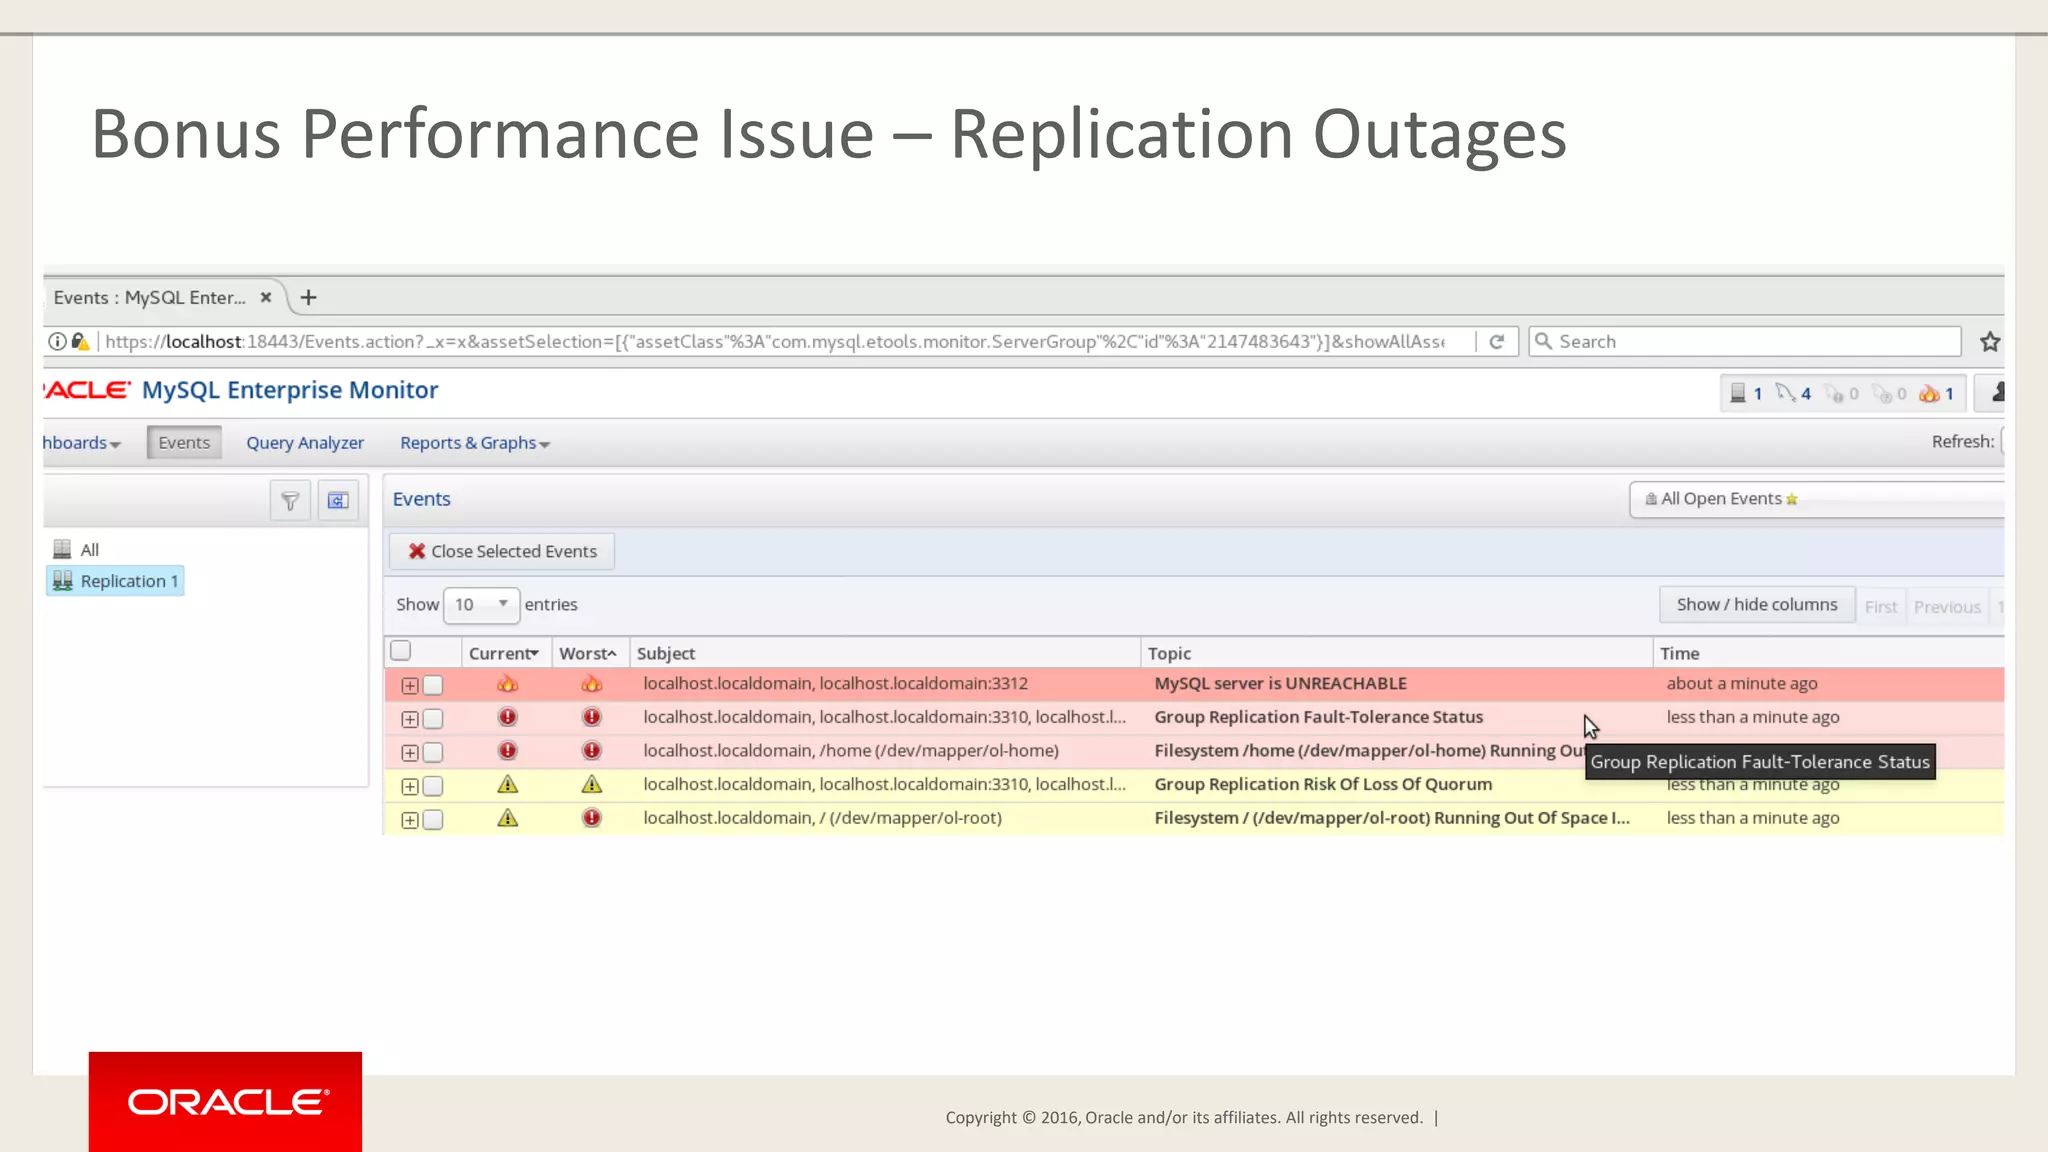Sort by the Current column

pos(504,653)
